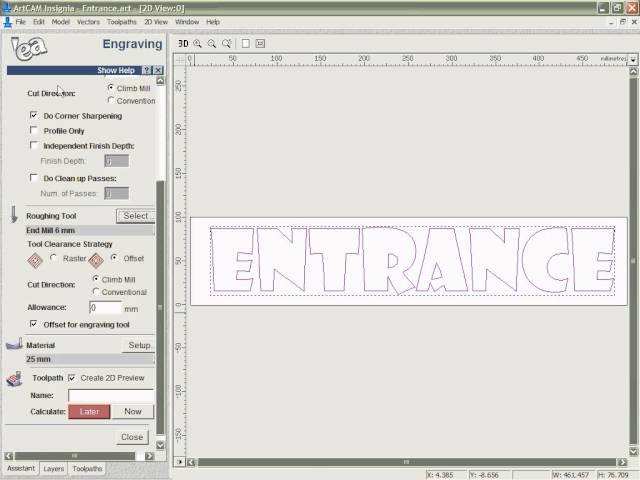Click the Zoom Previous magnifier icon

click(227, 43)
